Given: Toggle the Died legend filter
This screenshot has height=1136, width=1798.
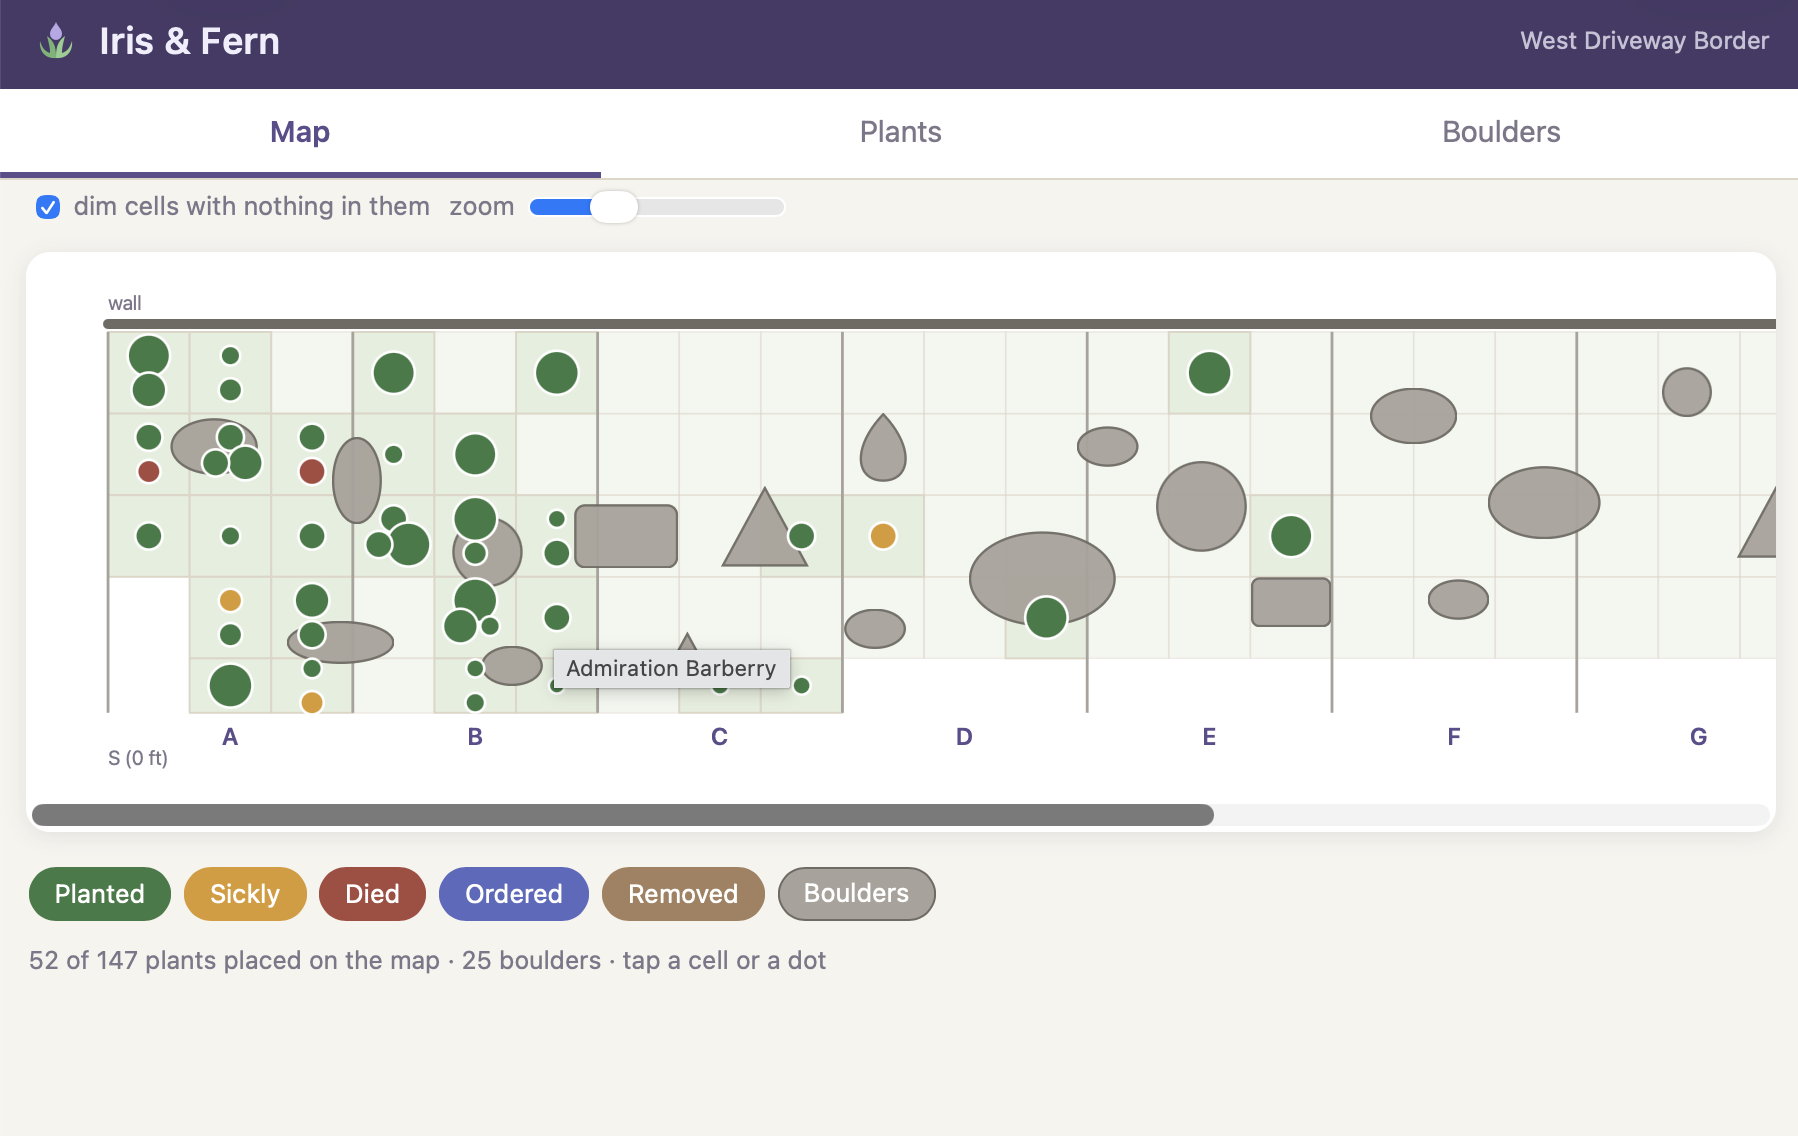Looking at the screenshot, I should click(372, 894).
